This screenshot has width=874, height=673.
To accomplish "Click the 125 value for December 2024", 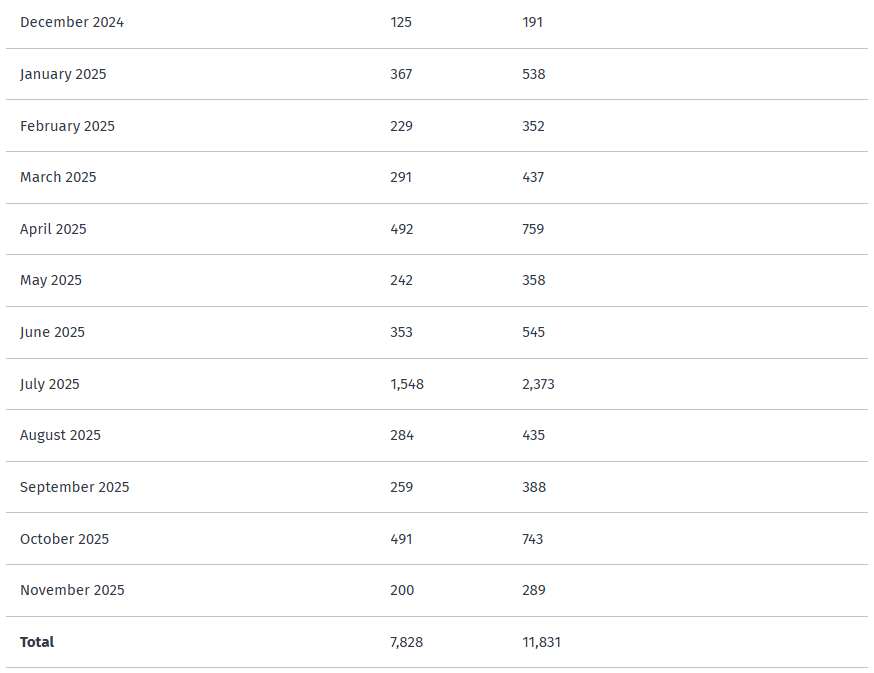I will [401, 22].
